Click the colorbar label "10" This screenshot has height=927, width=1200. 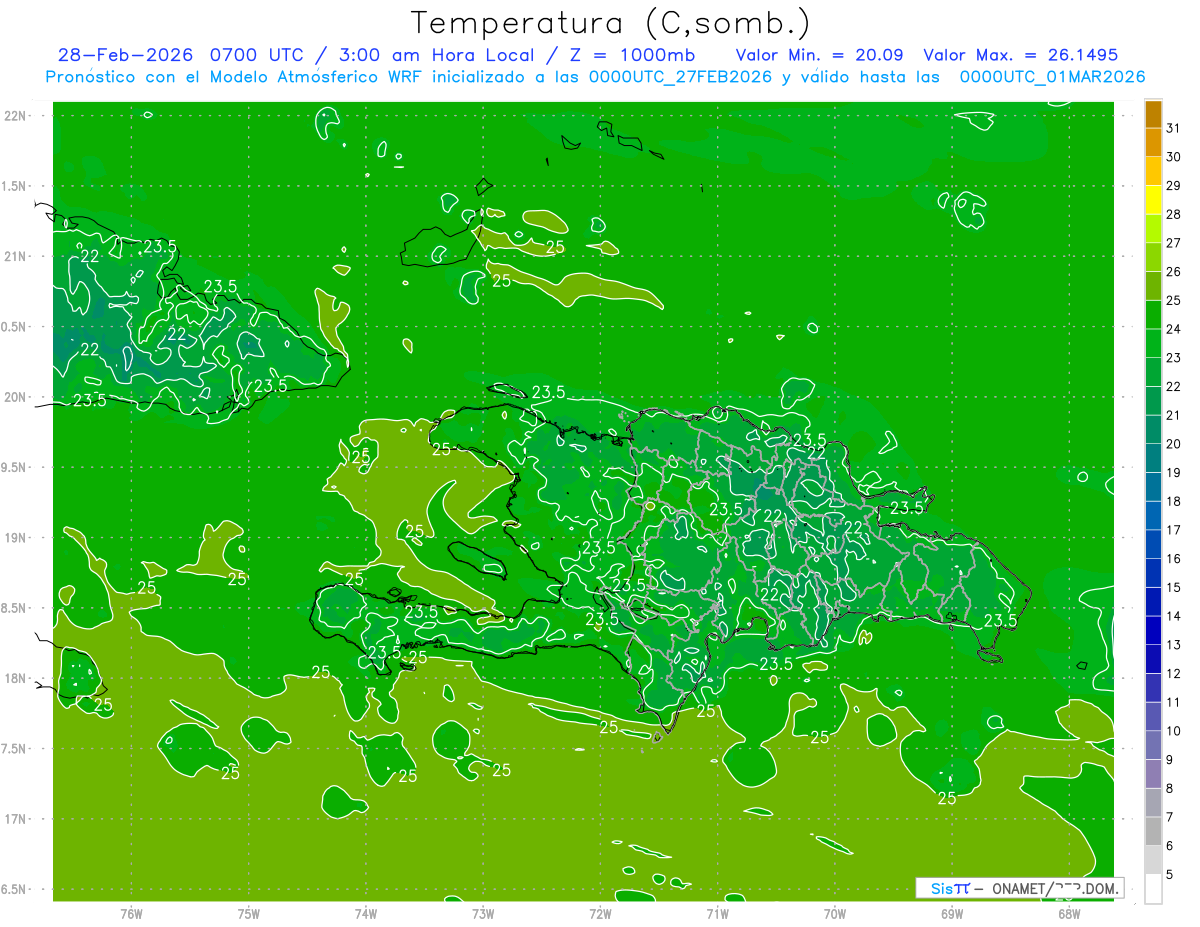pyautogui.click(x=1174, y=732)
